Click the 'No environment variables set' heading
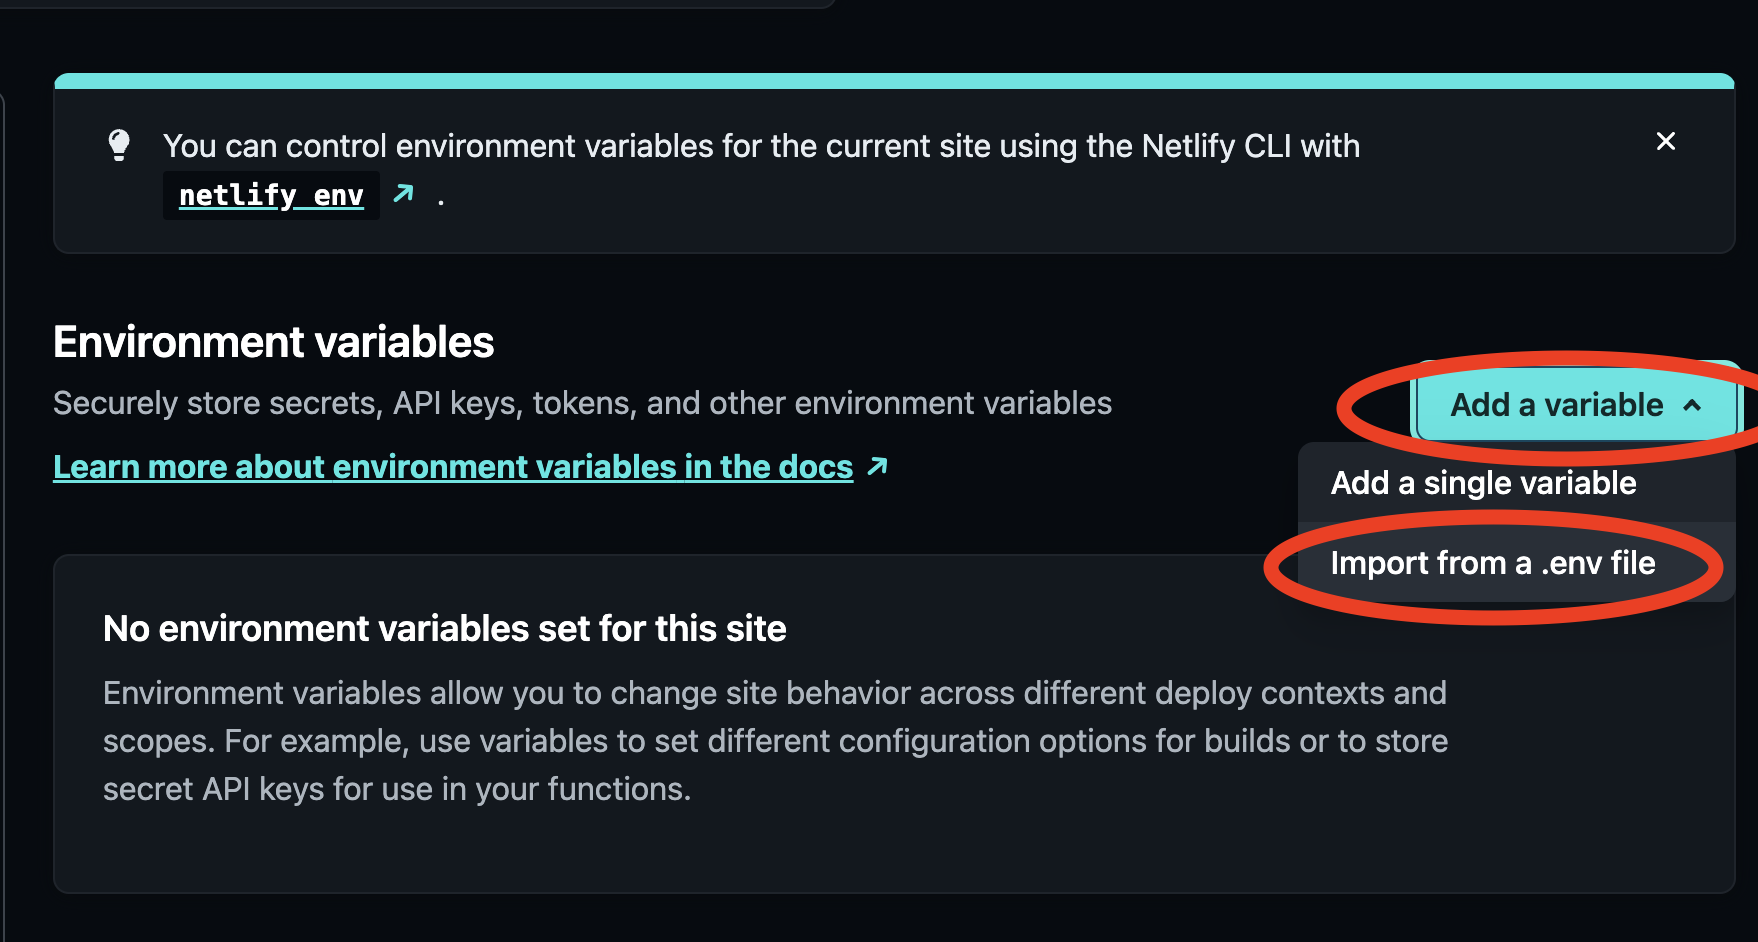1758x942 pixels. tap(444, 629)
